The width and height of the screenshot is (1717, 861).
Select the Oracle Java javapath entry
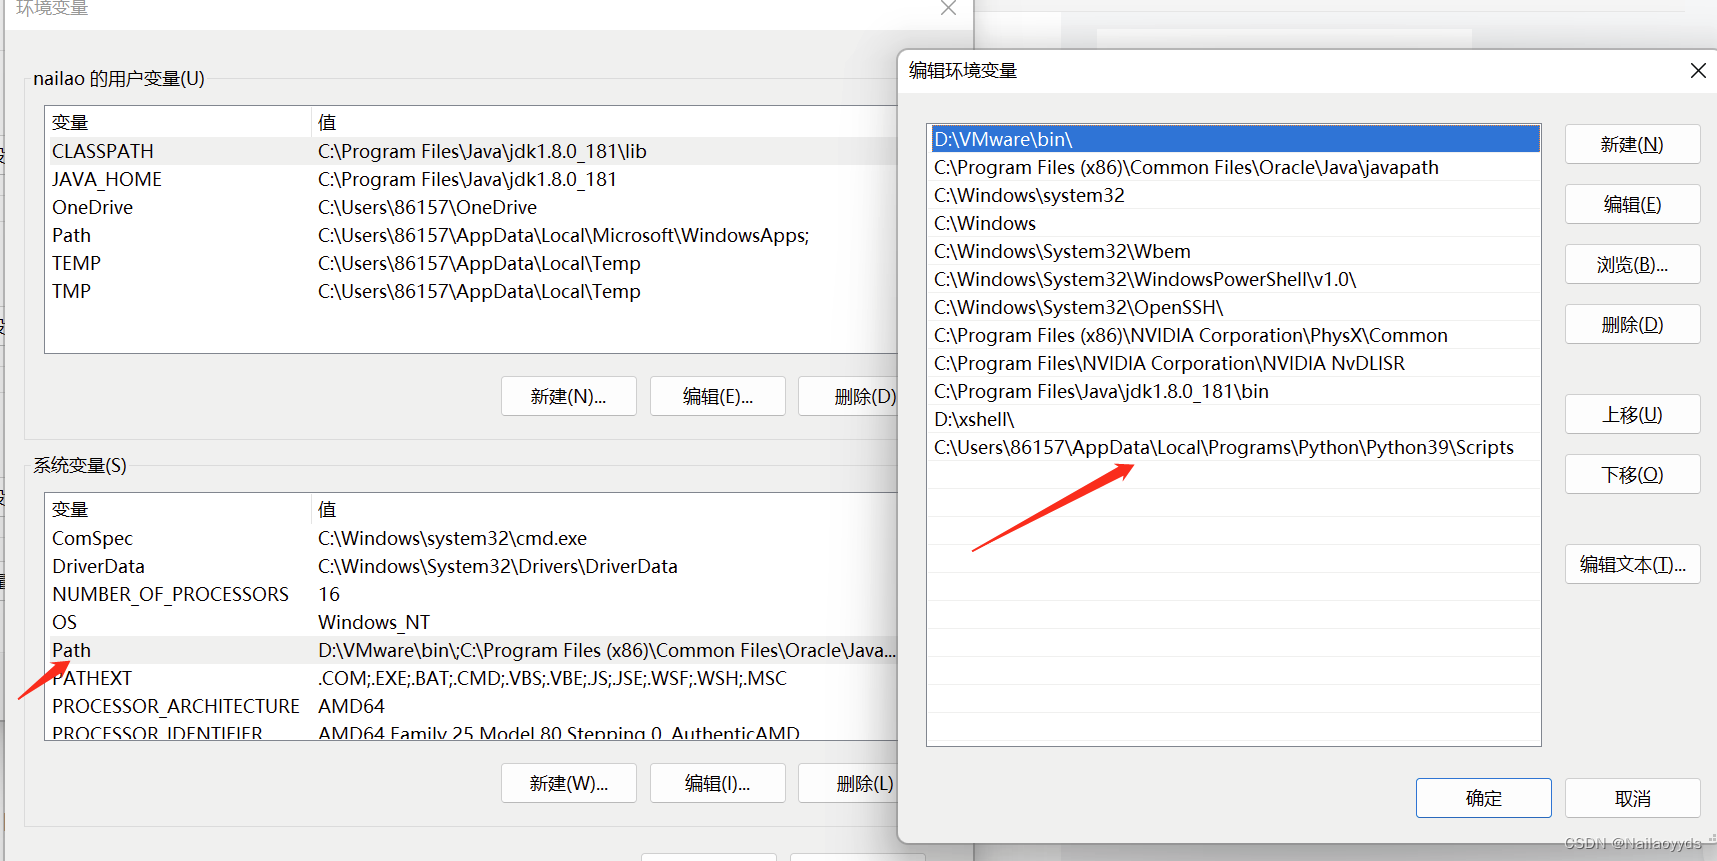(x=1234, y=167)
